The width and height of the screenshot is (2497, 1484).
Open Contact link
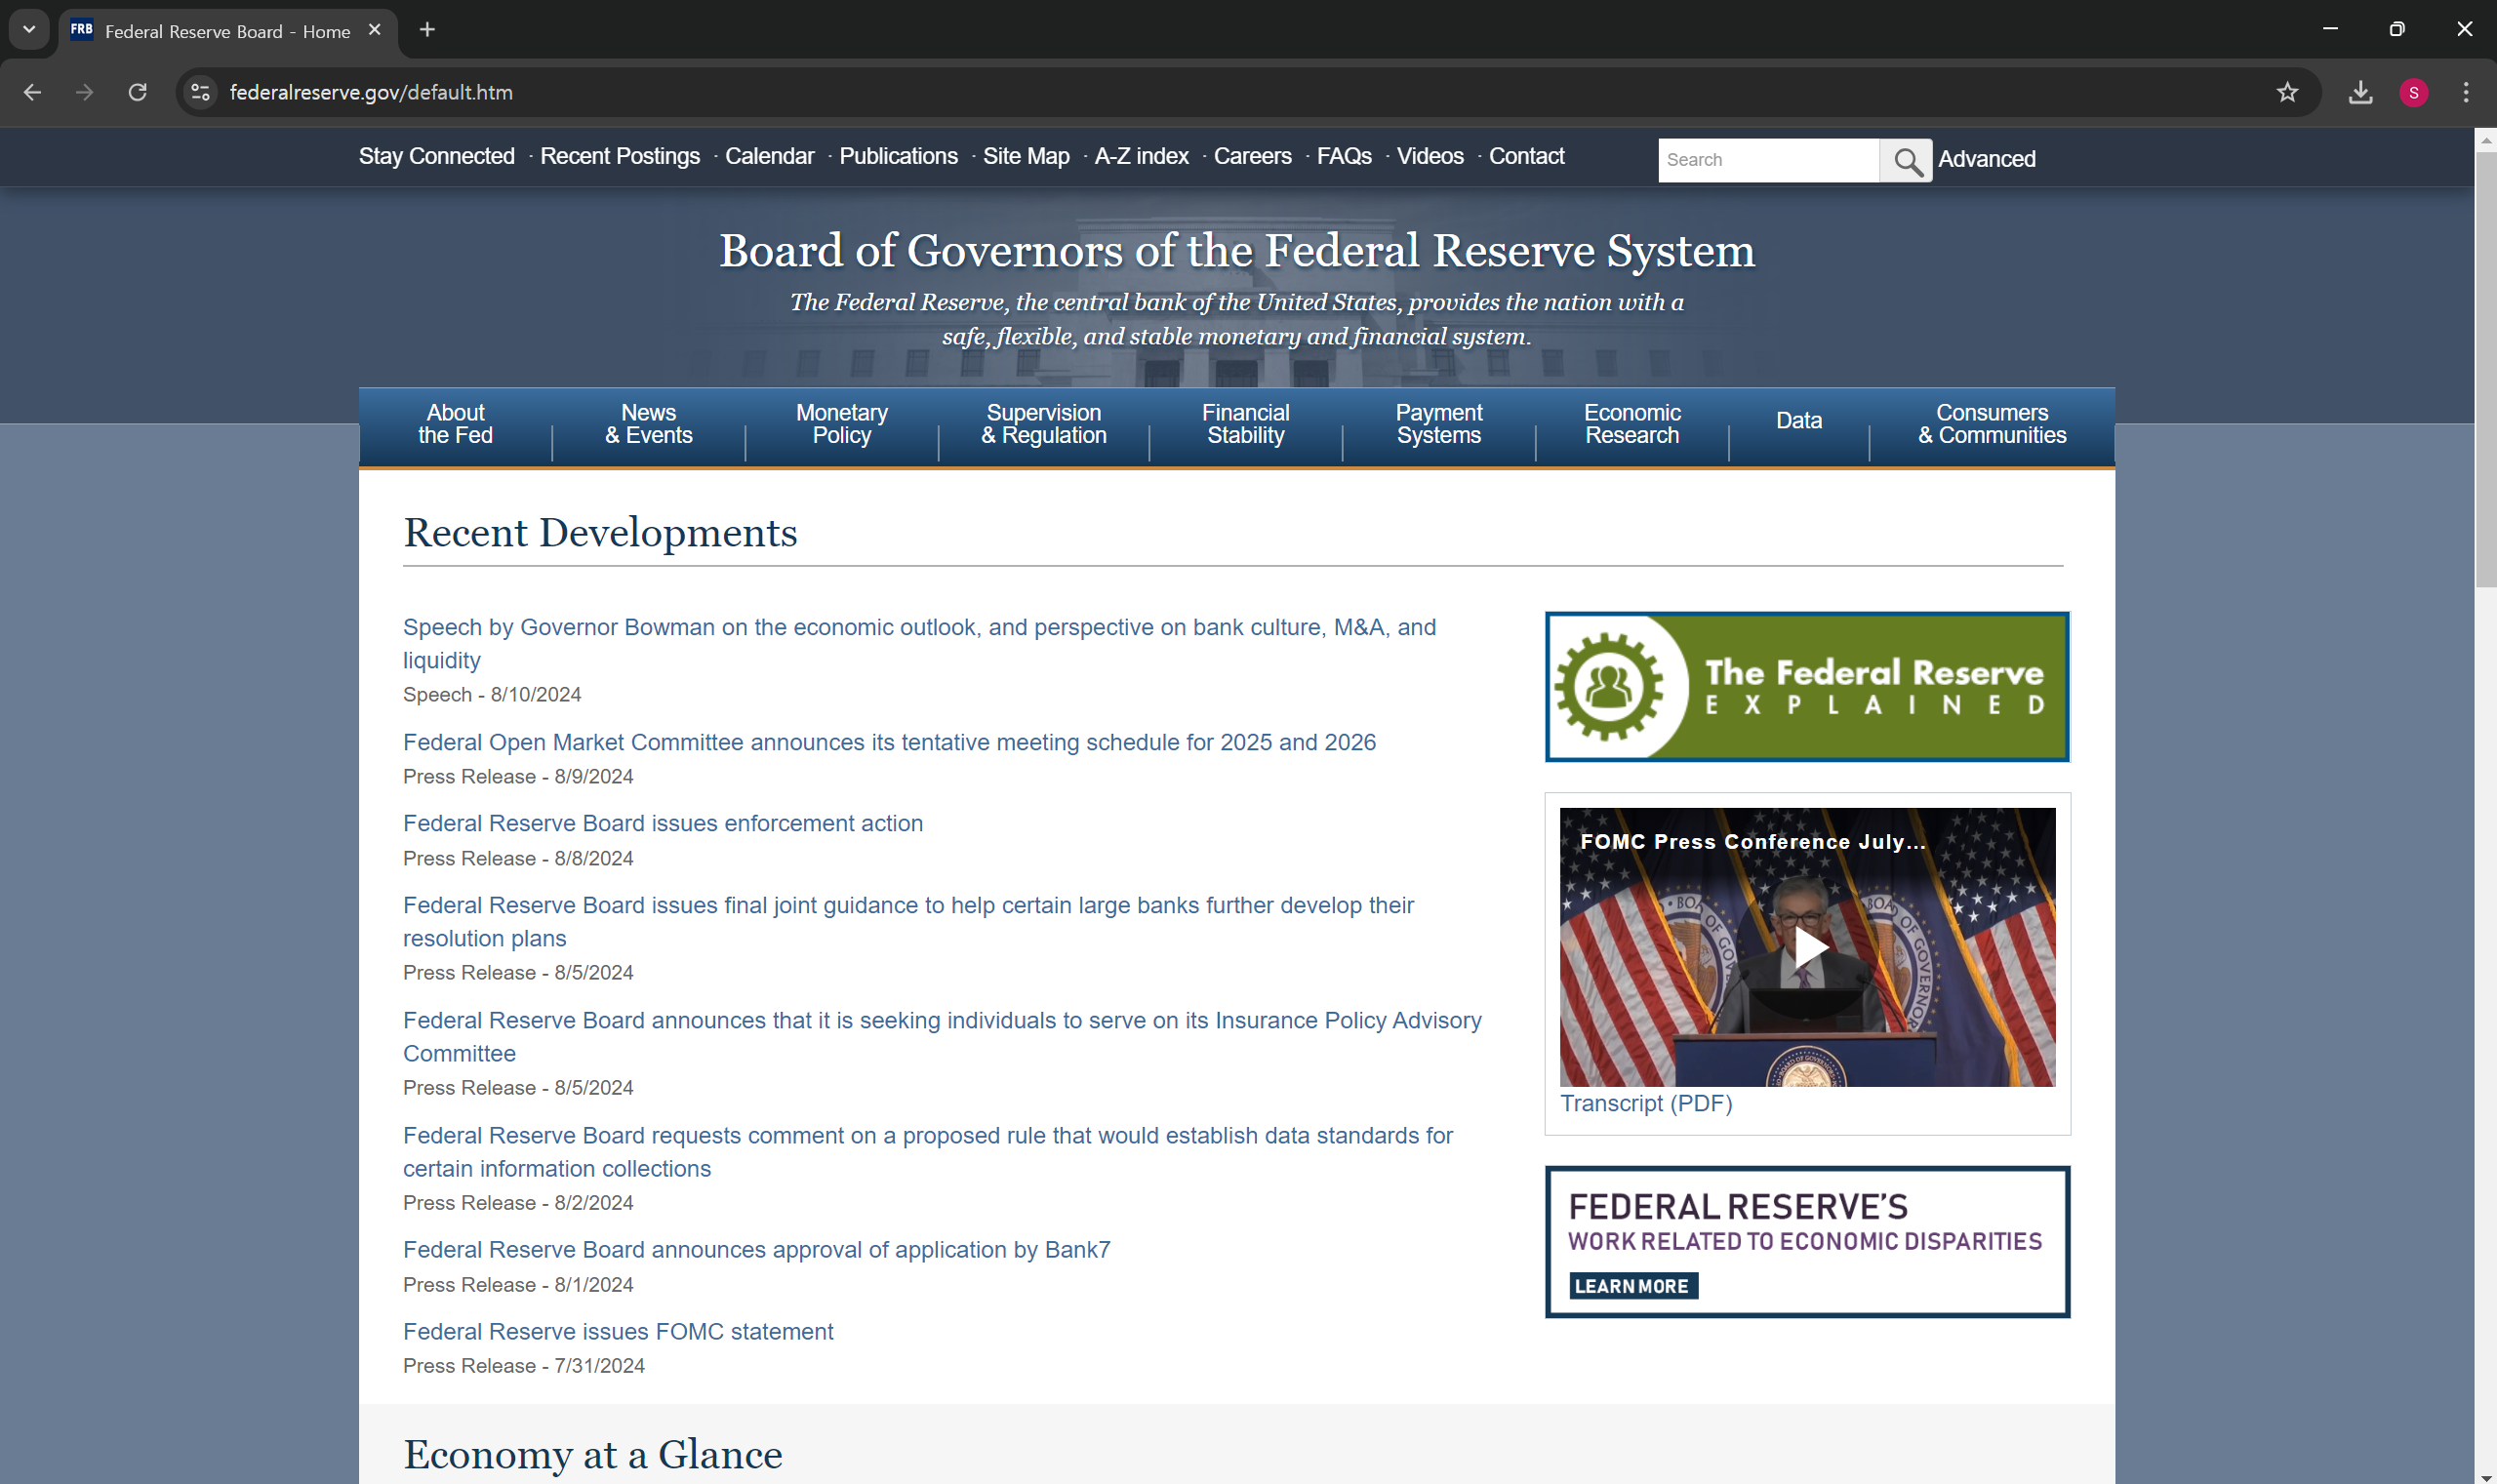[x=1526, y=156]
